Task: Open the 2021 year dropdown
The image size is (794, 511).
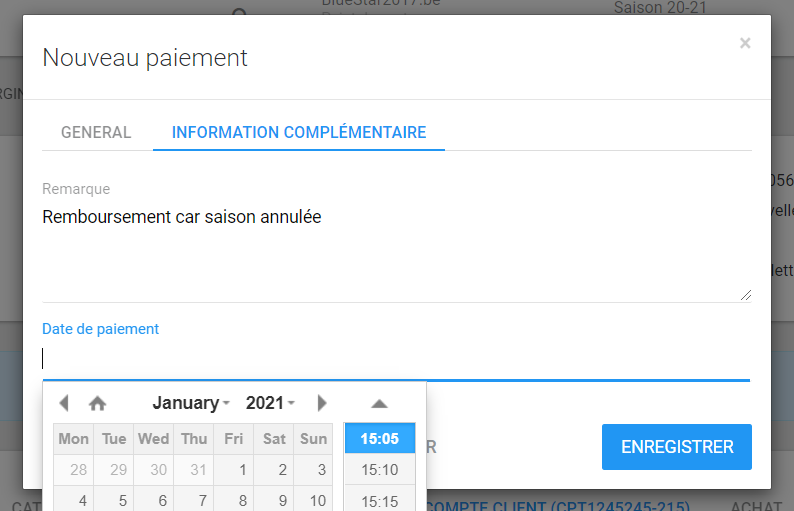Action: [x=270, y=403]
